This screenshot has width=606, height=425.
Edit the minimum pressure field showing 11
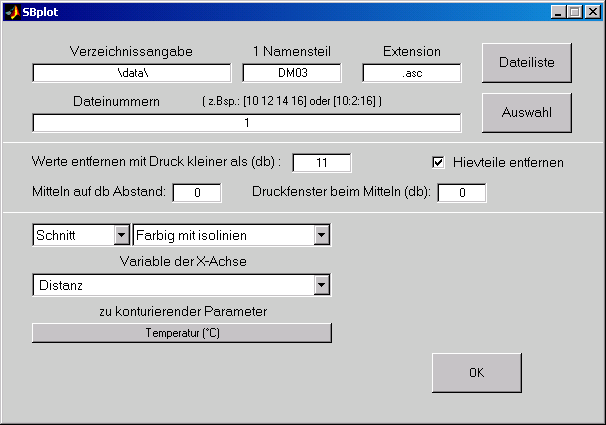321,163
